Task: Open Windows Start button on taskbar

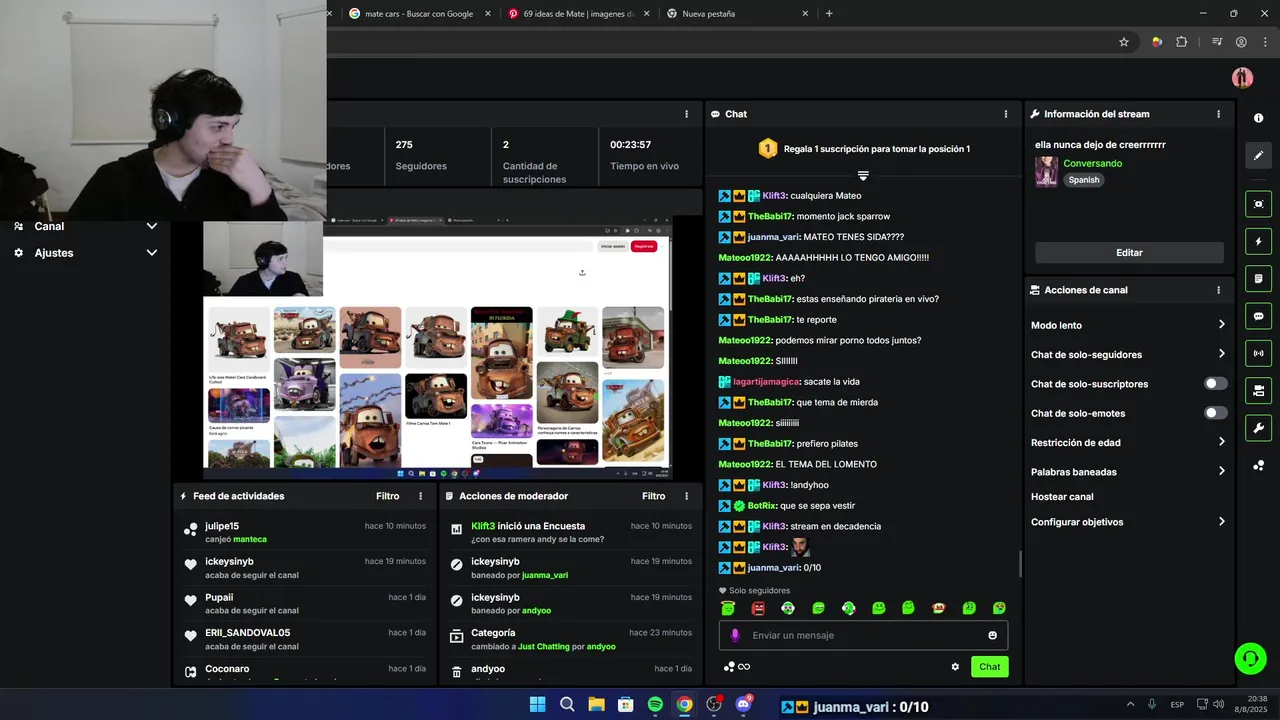Action: [x=537, y=704]
